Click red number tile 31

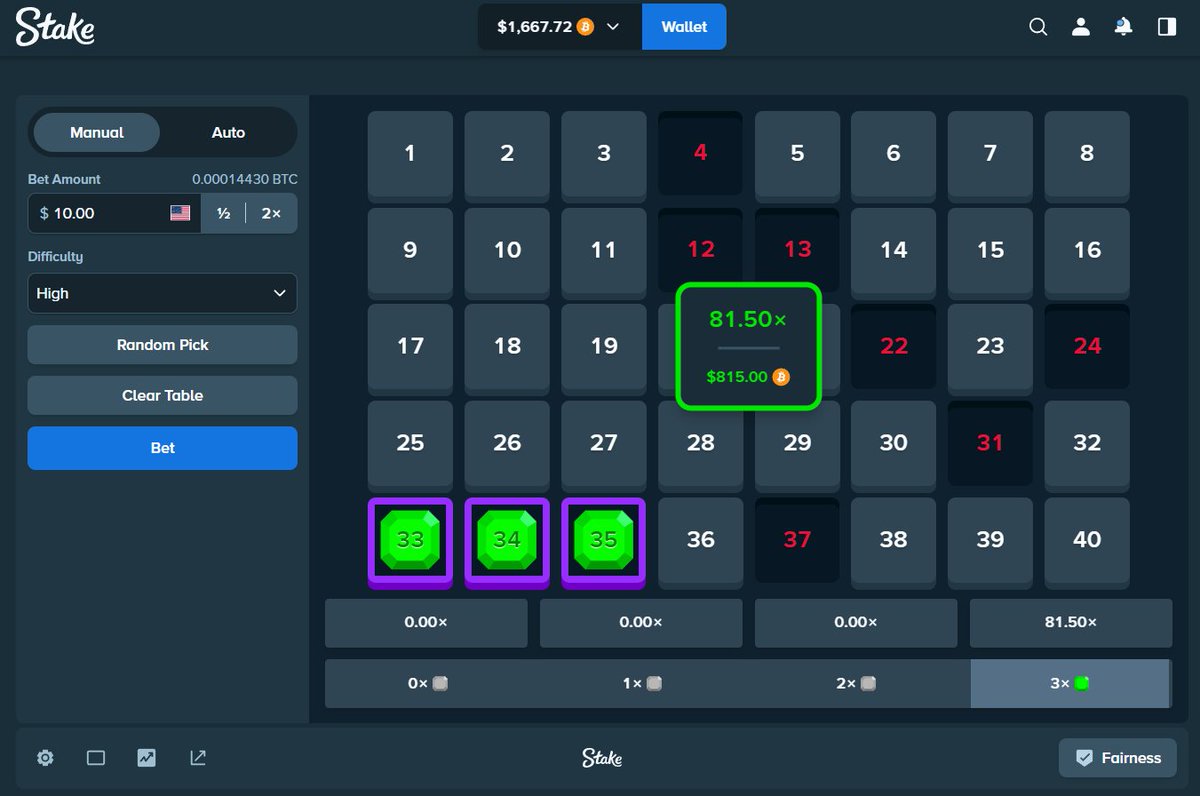click(990, 443)
